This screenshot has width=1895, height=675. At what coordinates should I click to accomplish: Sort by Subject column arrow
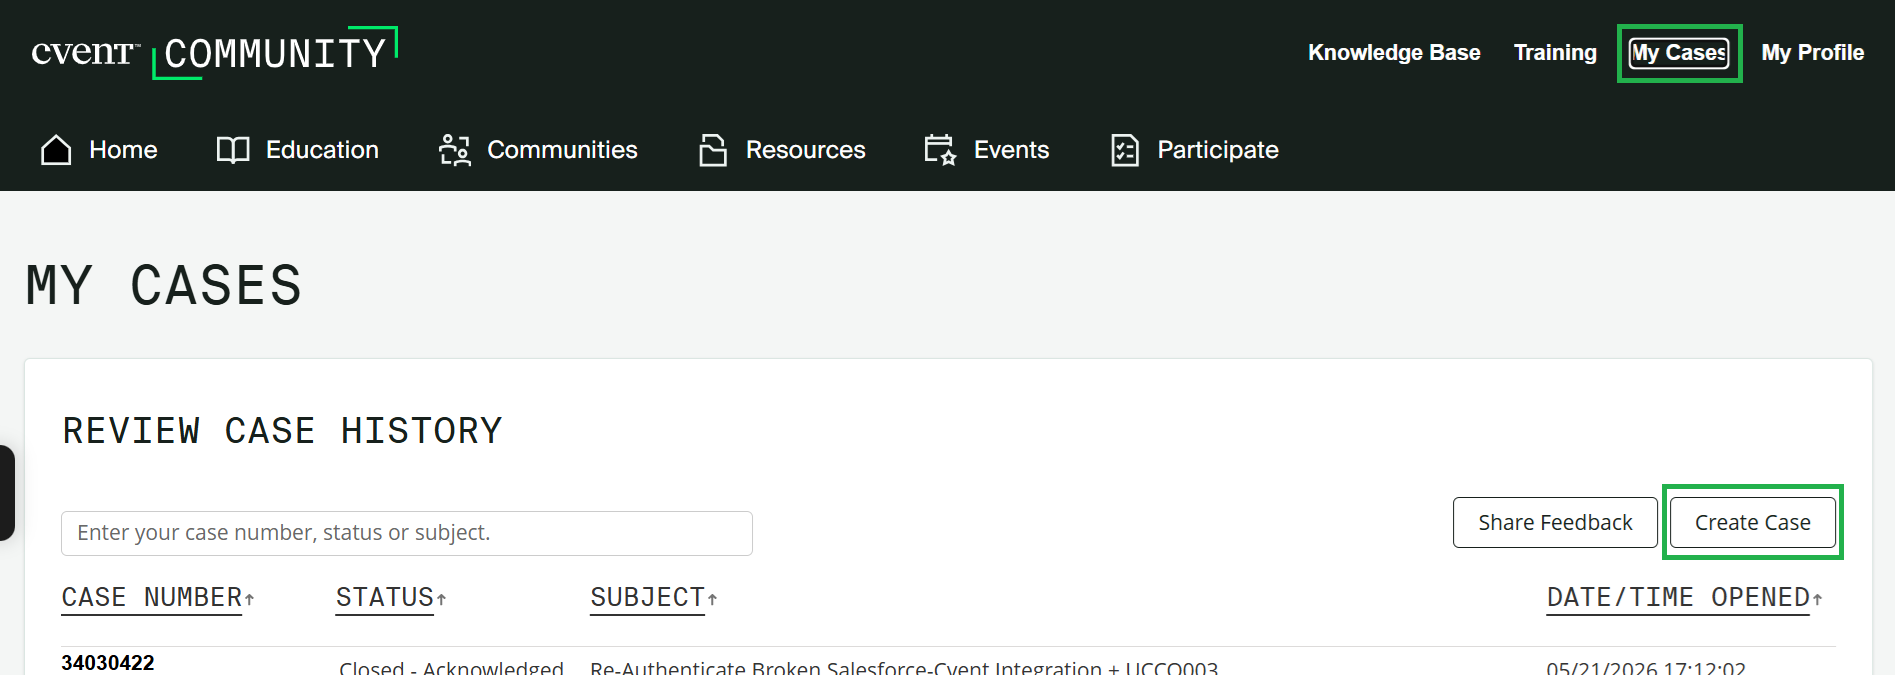coord(712,599)
